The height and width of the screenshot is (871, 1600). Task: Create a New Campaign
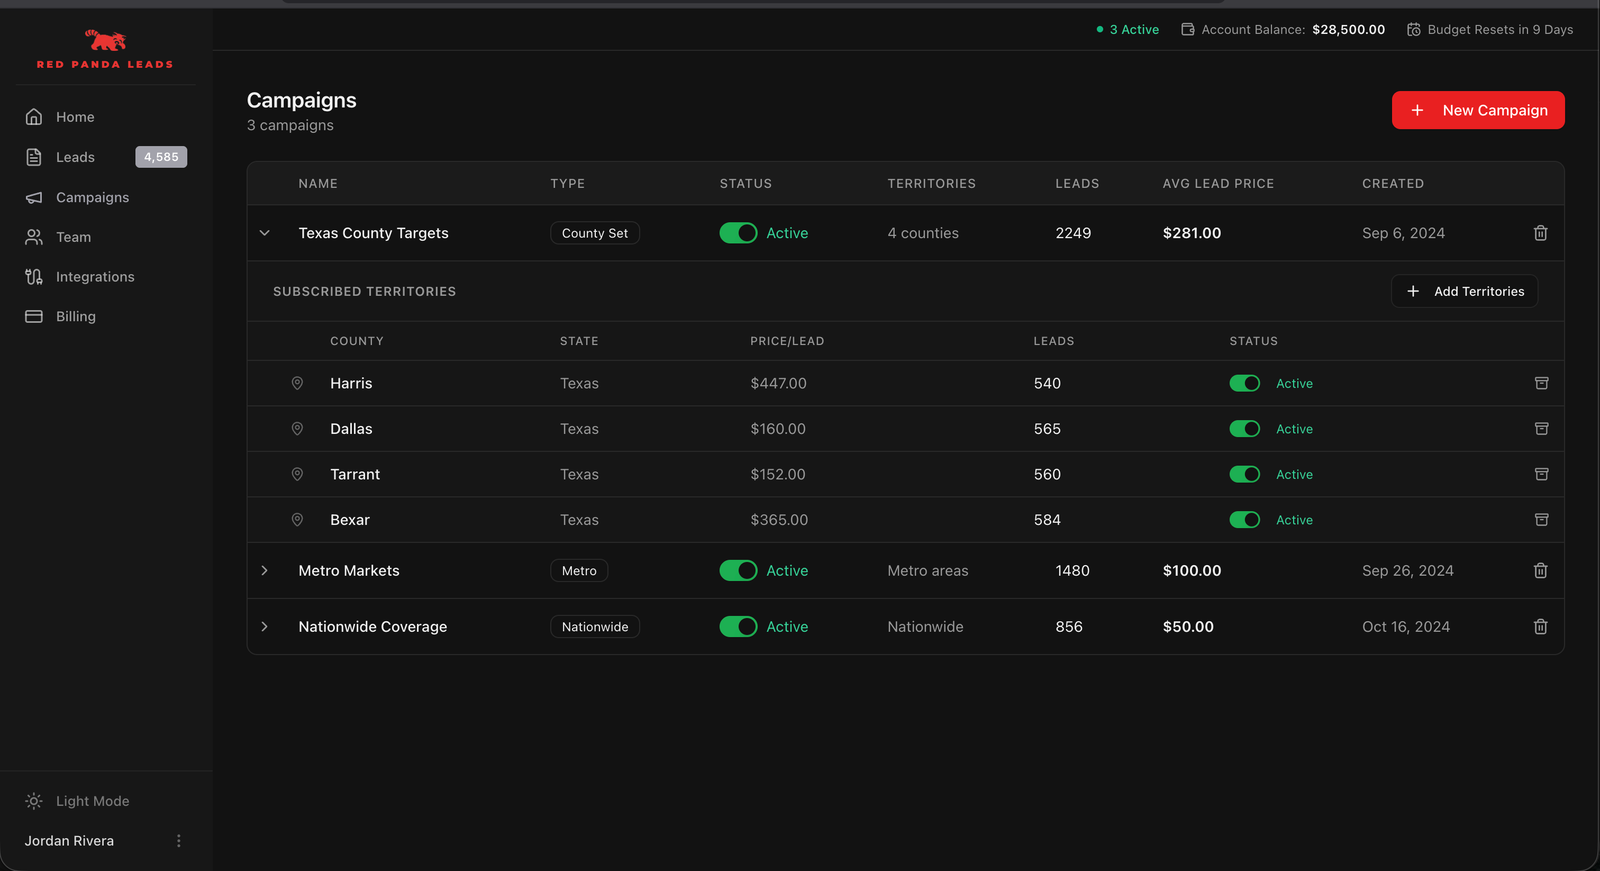(1478, 110)
